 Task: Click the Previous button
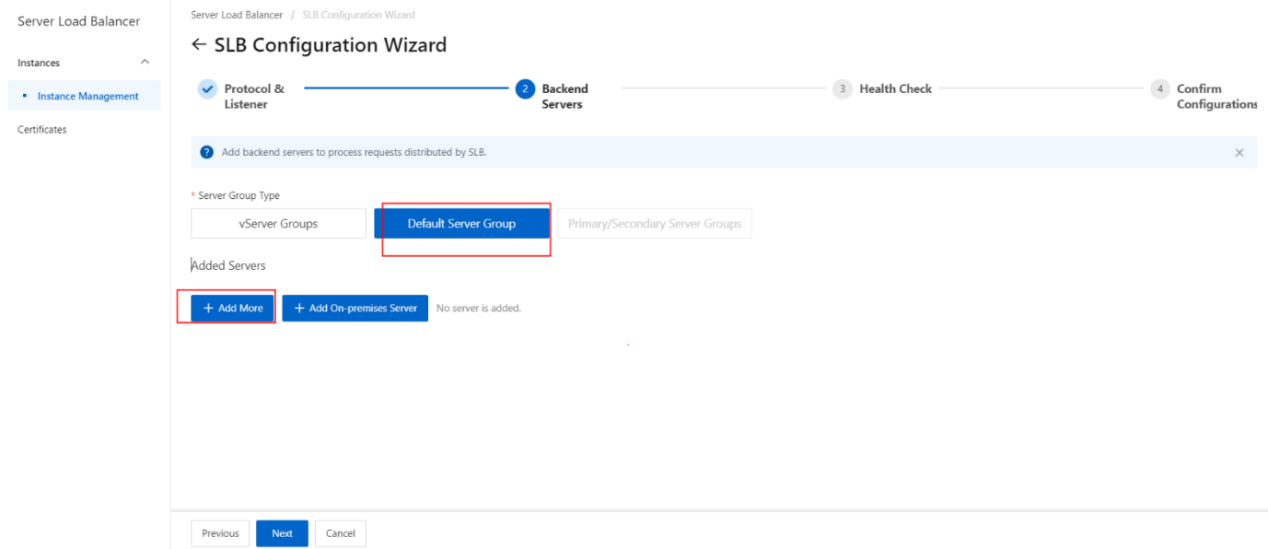coord(220,533)
